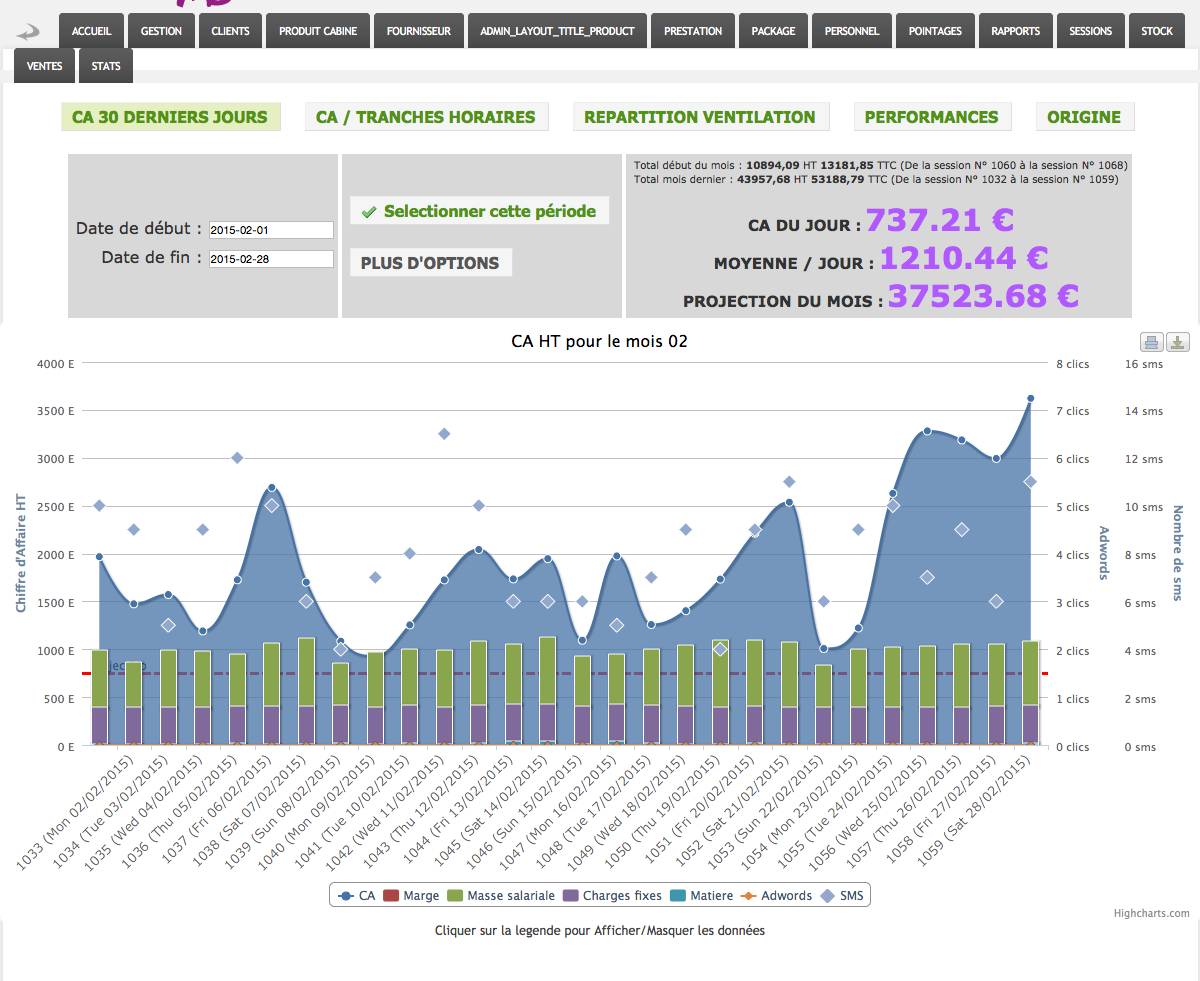This screenshot has height=981, width=1200.
Task: Click Selectionner cette période button
Action: [x=479, y=211]
